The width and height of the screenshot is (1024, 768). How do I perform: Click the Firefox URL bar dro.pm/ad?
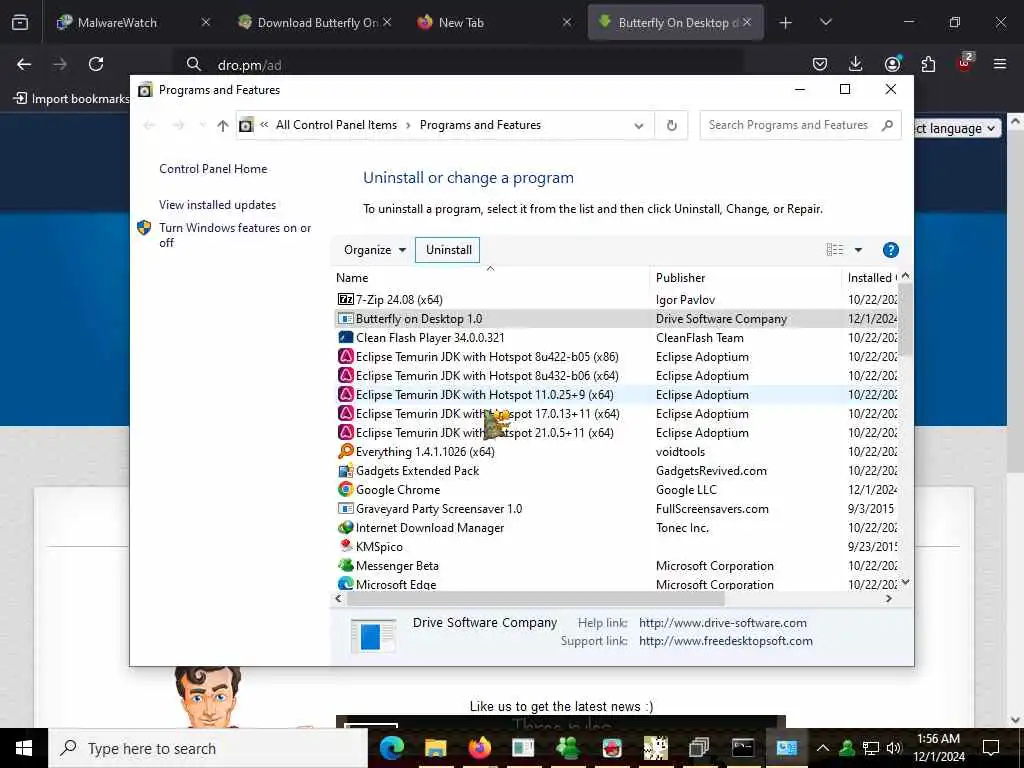point(457,64)
